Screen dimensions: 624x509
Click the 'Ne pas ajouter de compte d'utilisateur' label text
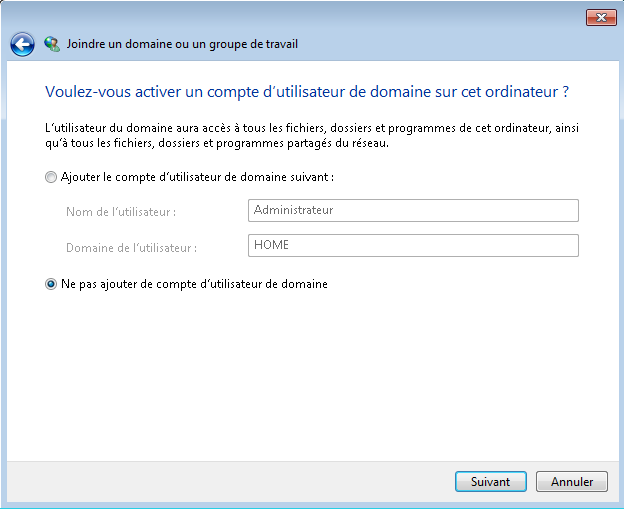(194, 284)
